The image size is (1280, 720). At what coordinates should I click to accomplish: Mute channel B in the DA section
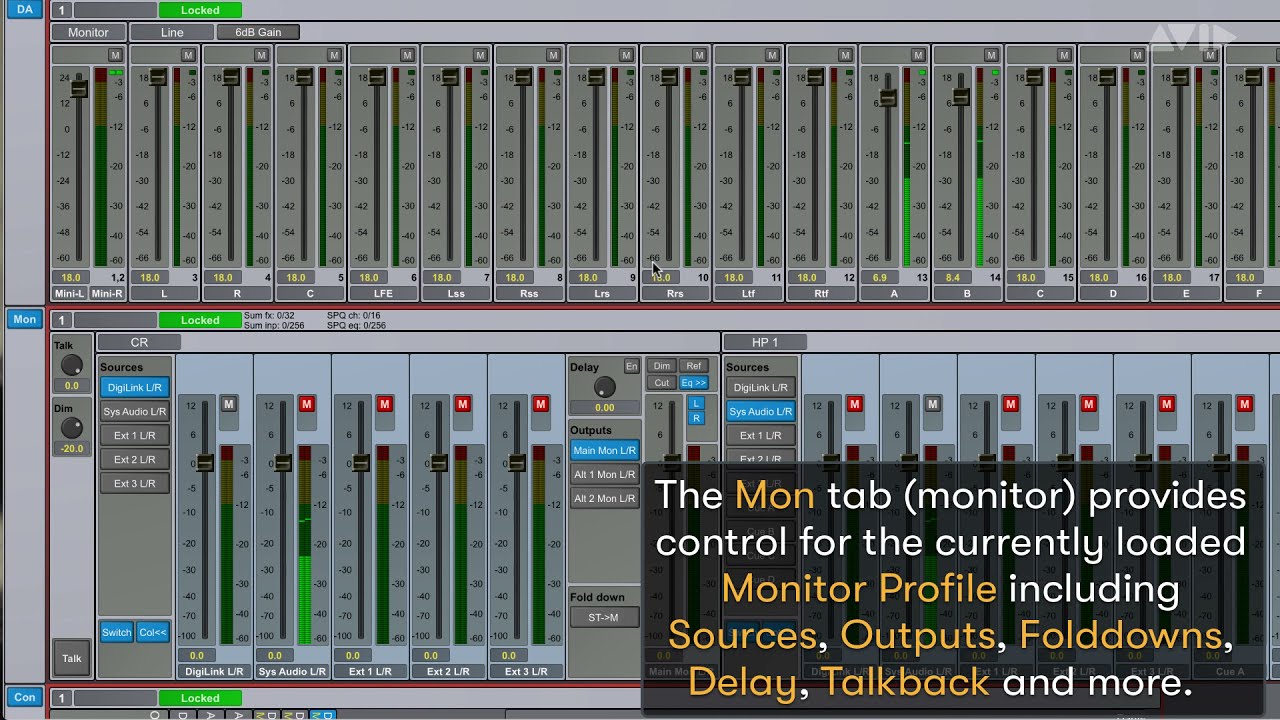pos(991,55)
